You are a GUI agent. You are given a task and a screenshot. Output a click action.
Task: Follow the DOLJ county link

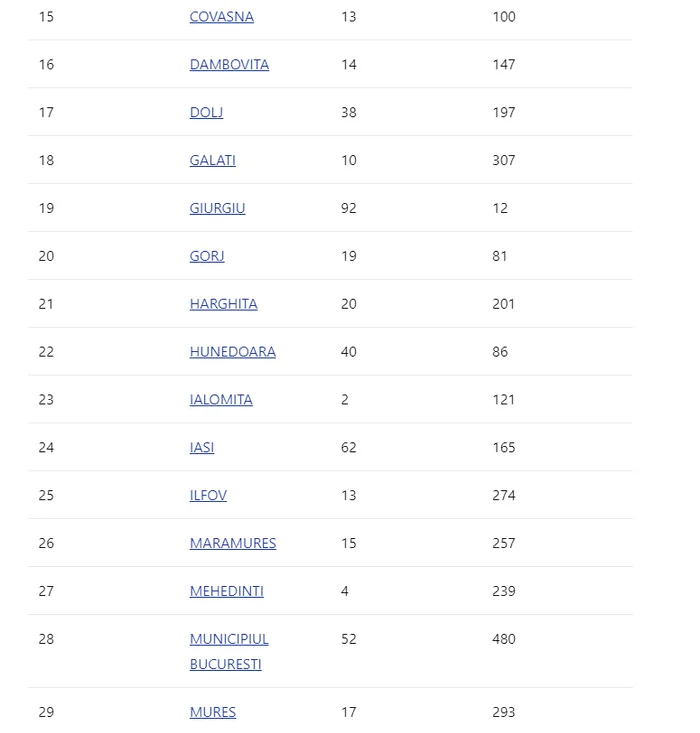point(206,113)
